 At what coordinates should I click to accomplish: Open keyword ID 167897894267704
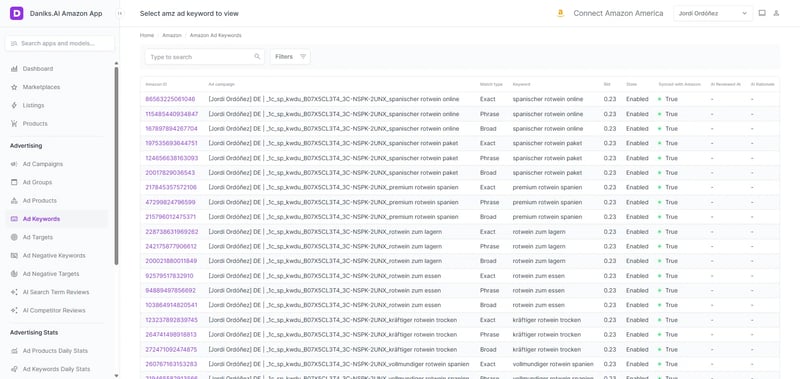(x=171, y=129)
